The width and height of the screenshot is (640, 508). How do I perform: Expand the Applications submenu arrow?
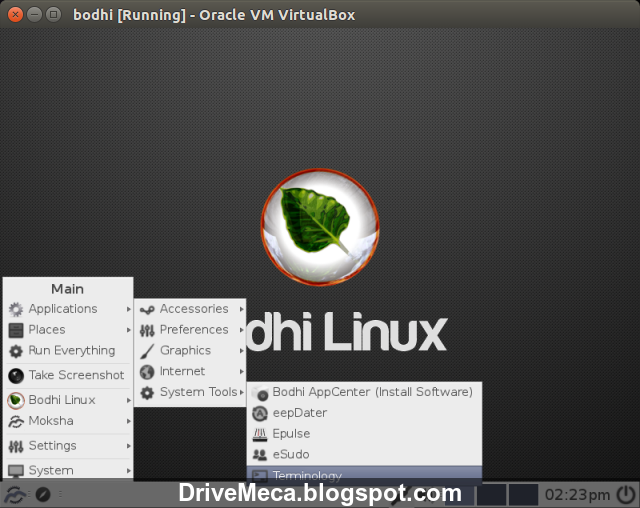pyautogui.click(x=128, y=309)
